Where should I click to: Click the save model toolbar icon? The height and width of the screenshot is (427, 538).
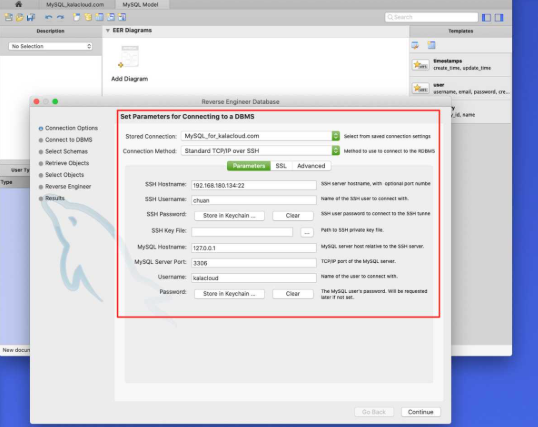point(31,17)
